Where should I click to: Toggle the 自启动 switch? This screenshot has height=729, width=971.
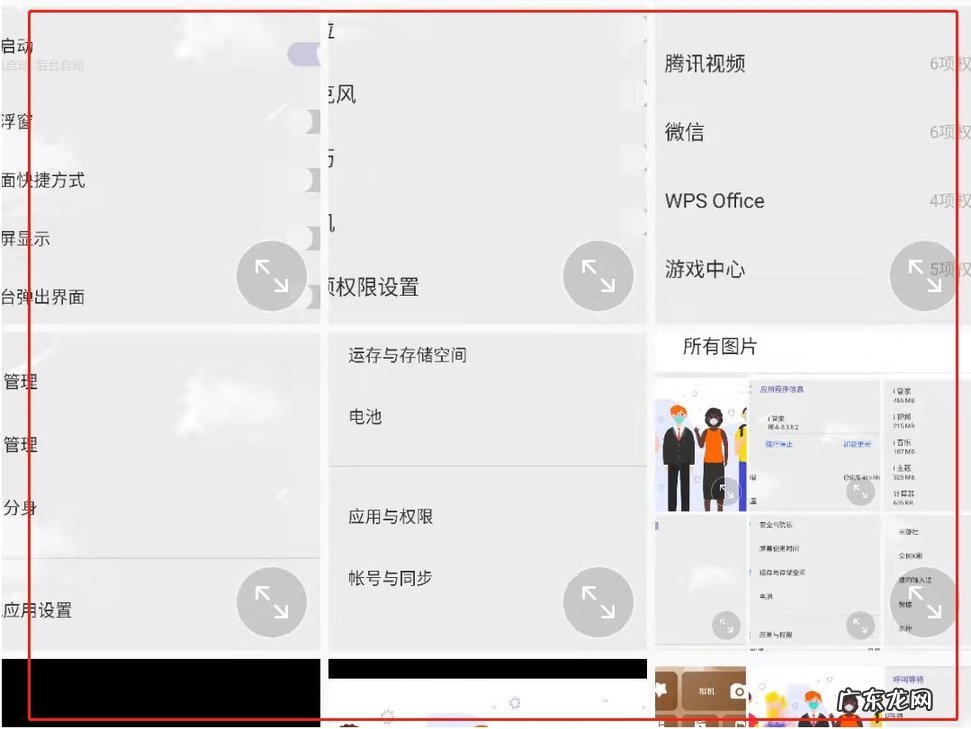click(304, 54)
